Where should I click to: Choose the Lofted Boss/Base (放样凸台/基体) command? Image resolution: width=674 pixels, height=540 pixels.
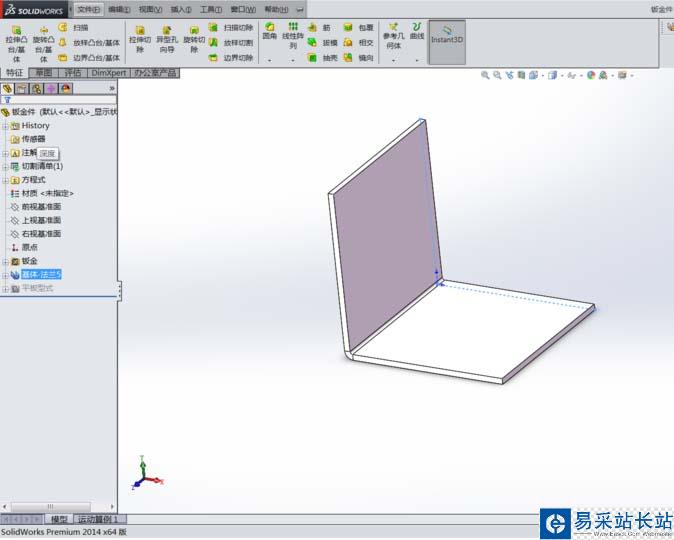coord(89,43)
